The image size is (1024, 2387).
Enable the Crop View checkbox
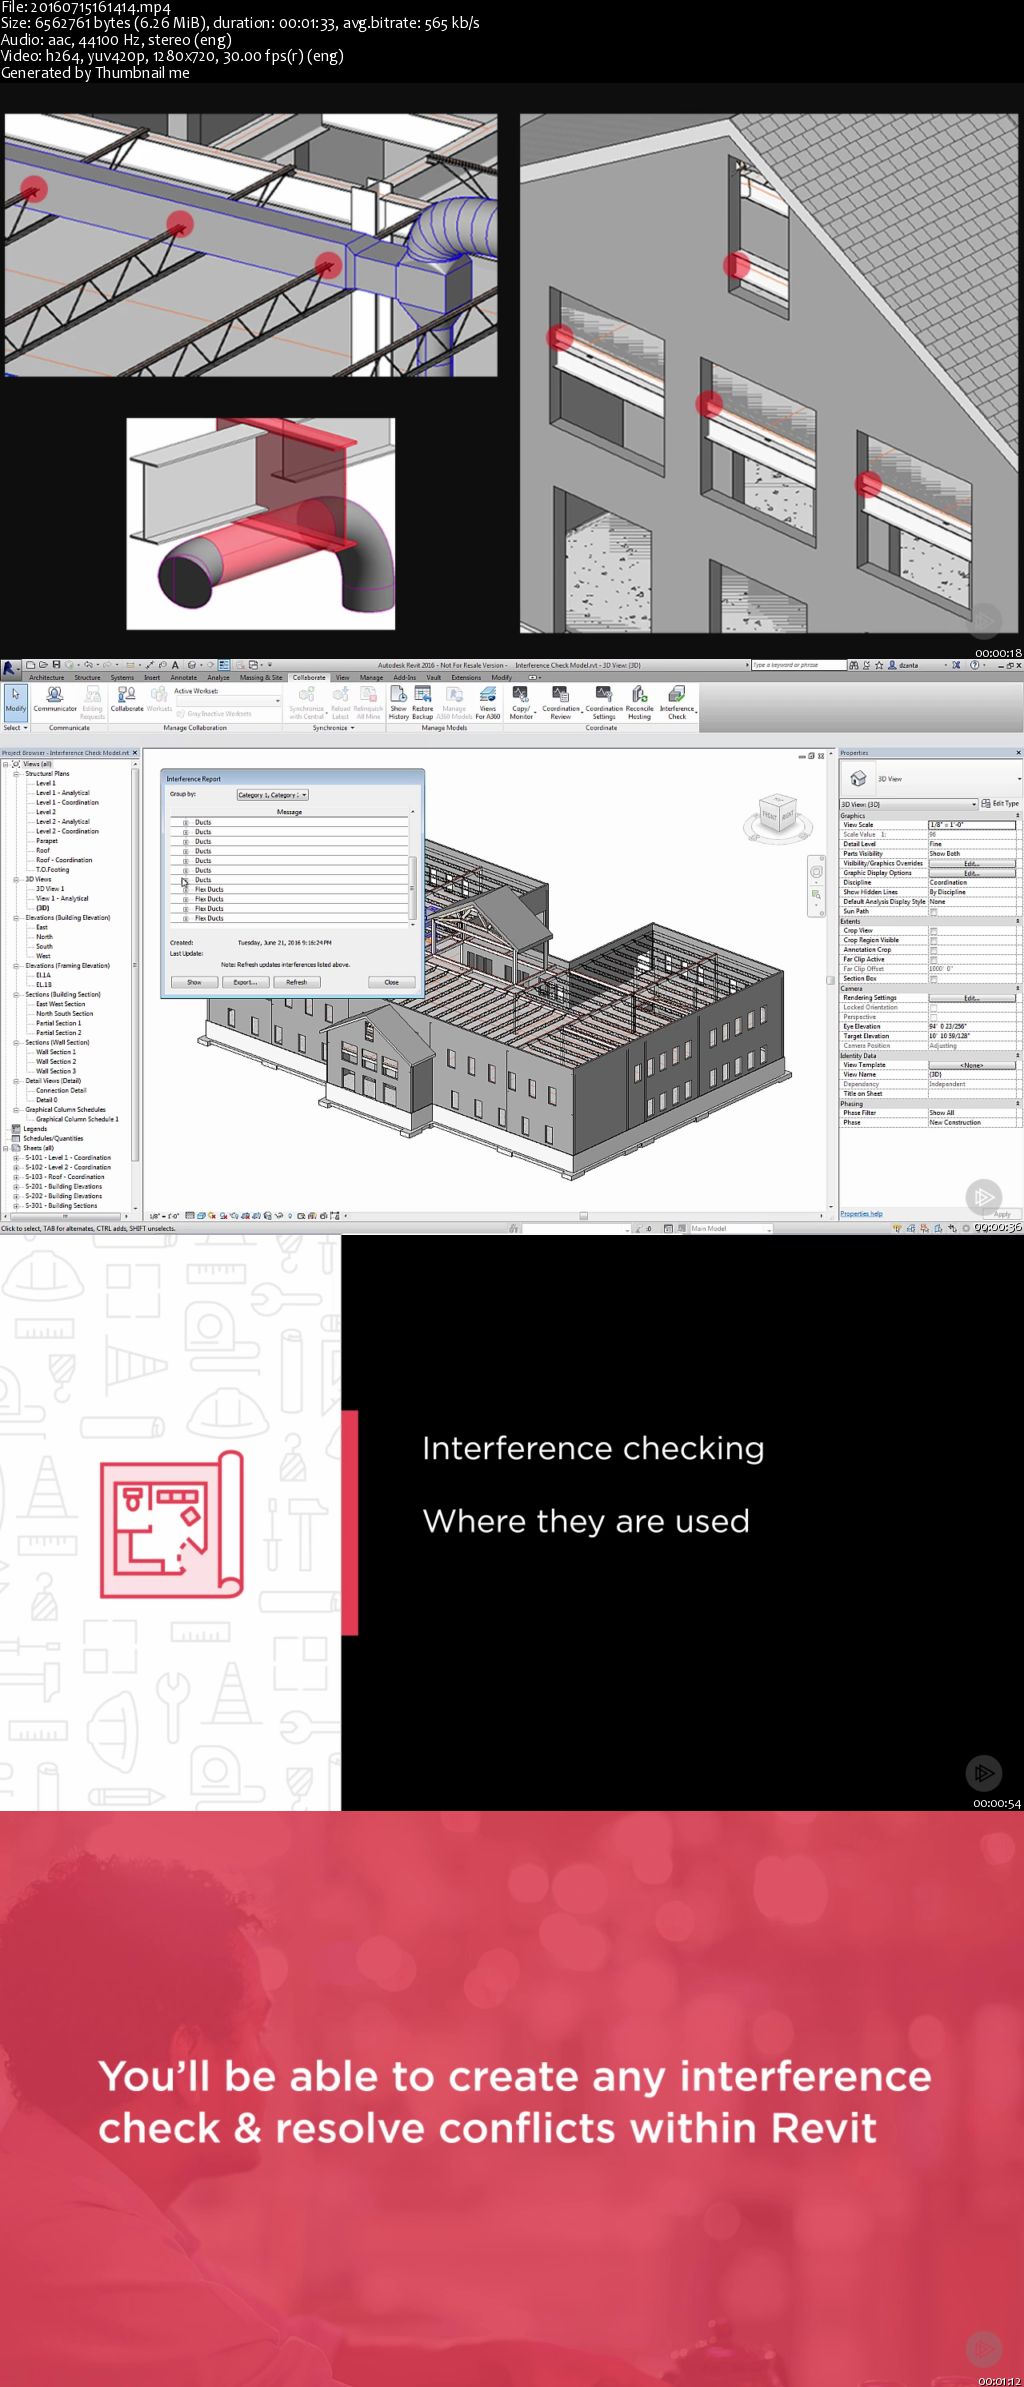[933, 930]
